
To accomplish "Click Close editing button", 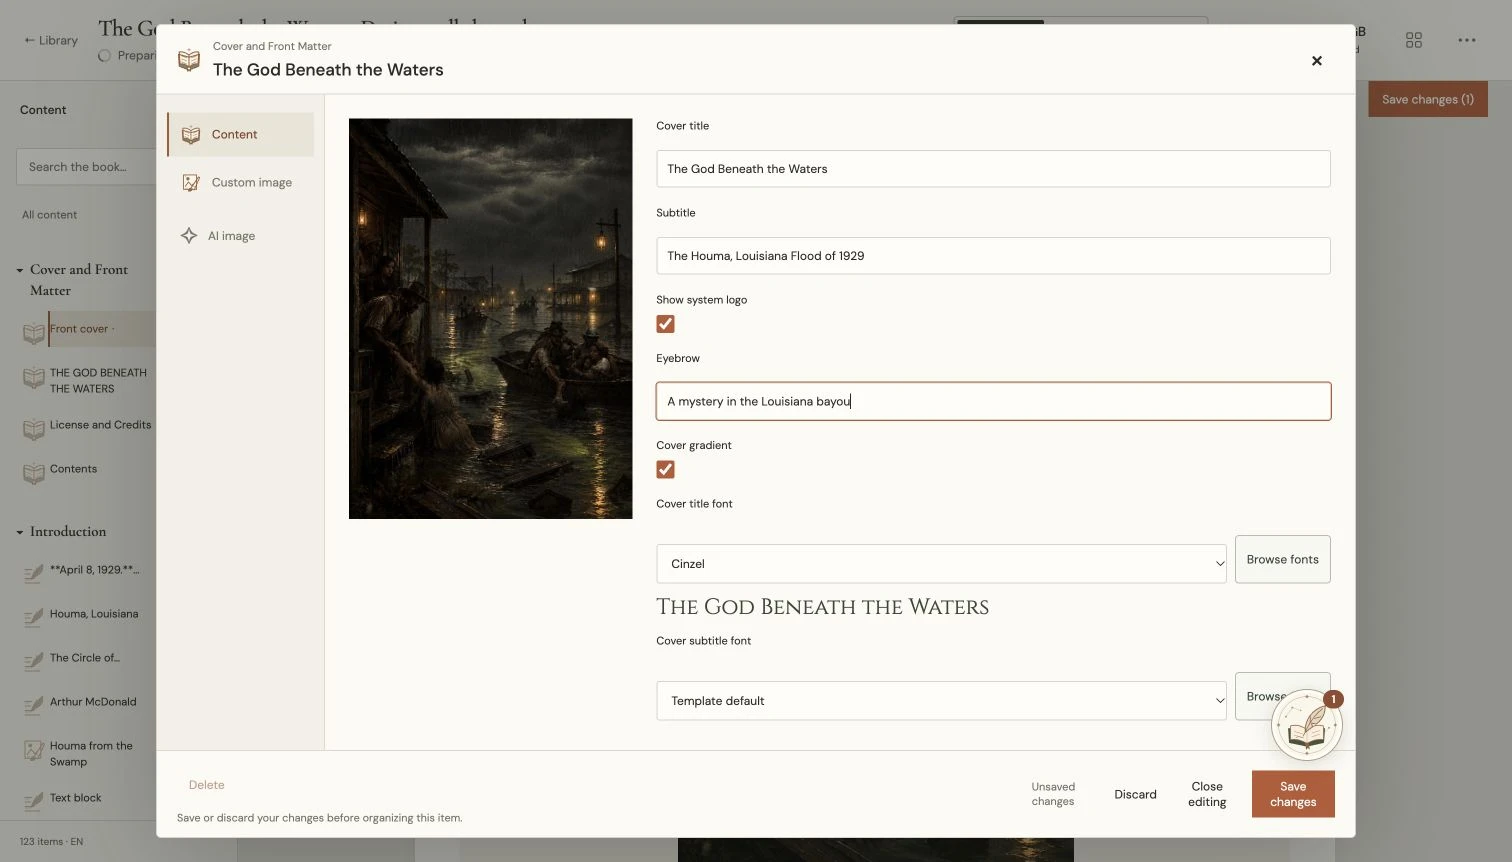I will (x=1207, y=794).
